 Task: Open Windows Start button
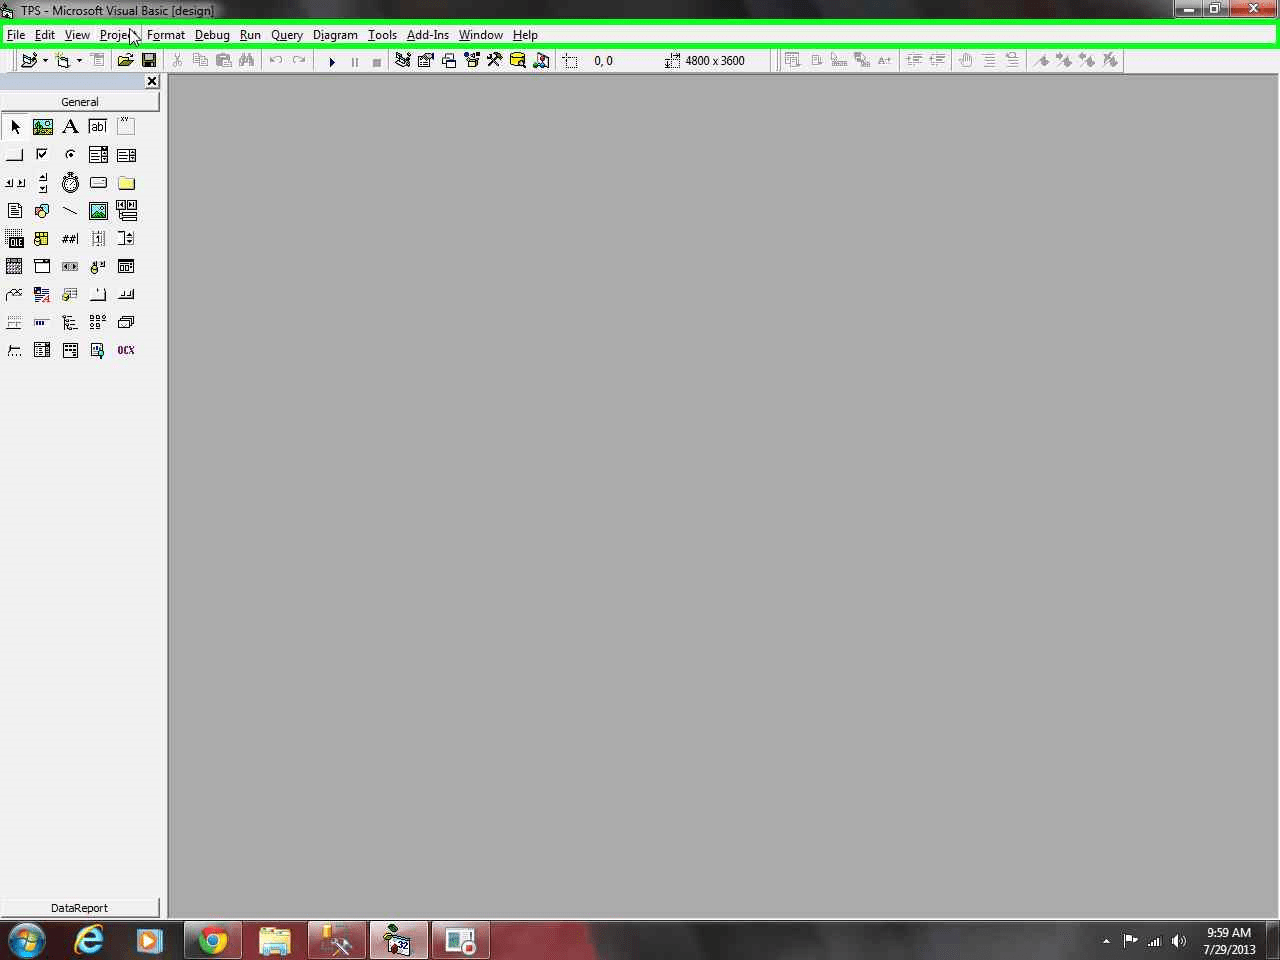pyautogui.click(x=27, y=941)
